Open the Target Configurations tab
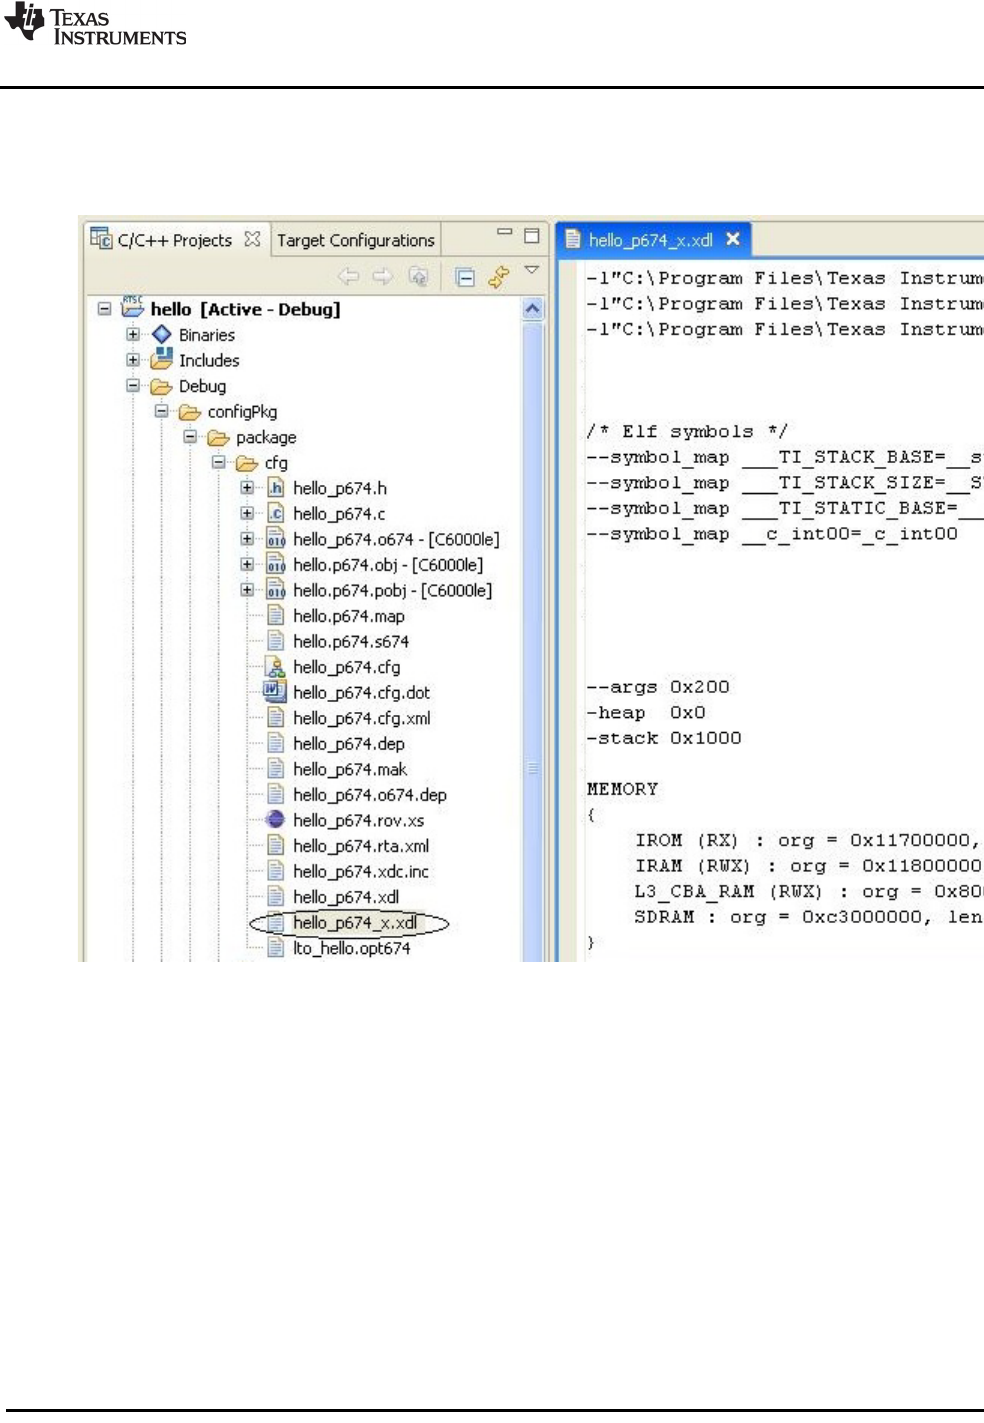Viewport: 984px width, 1423px height. click(355, 240)
